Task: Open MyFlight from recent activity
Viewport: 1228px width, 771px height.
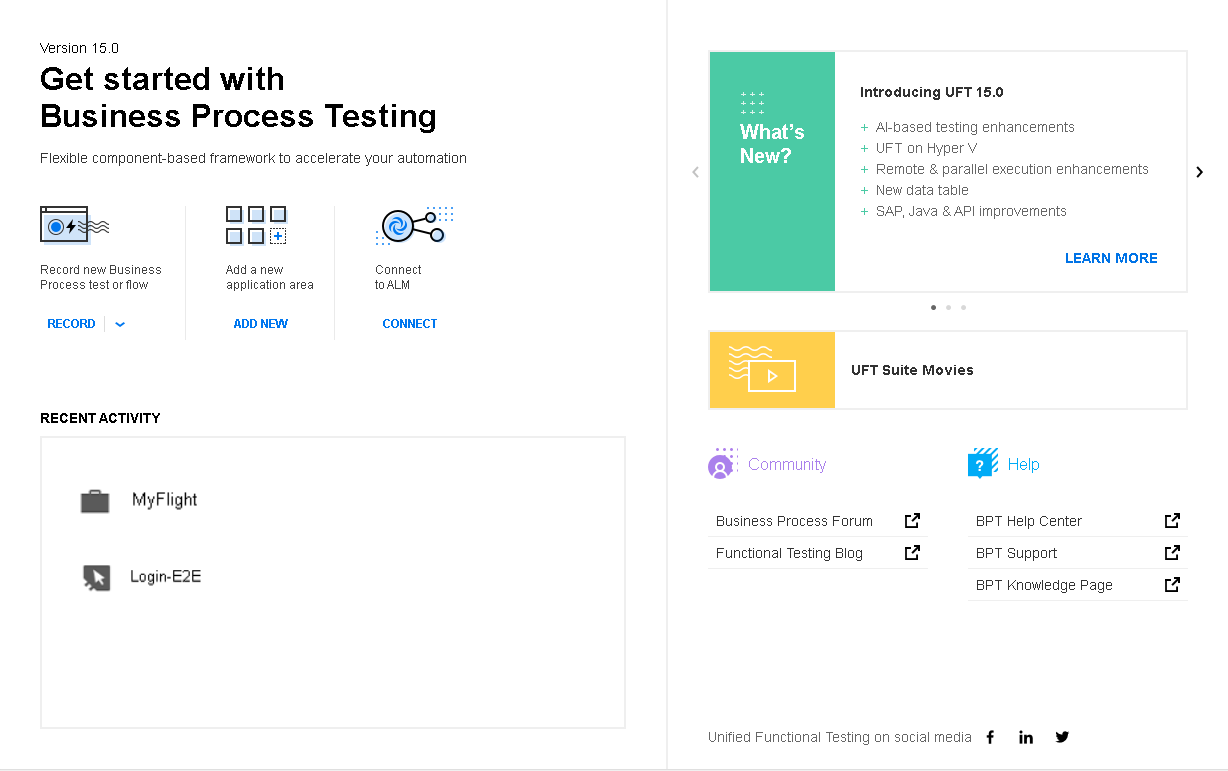Action: (x=164, y=500)
